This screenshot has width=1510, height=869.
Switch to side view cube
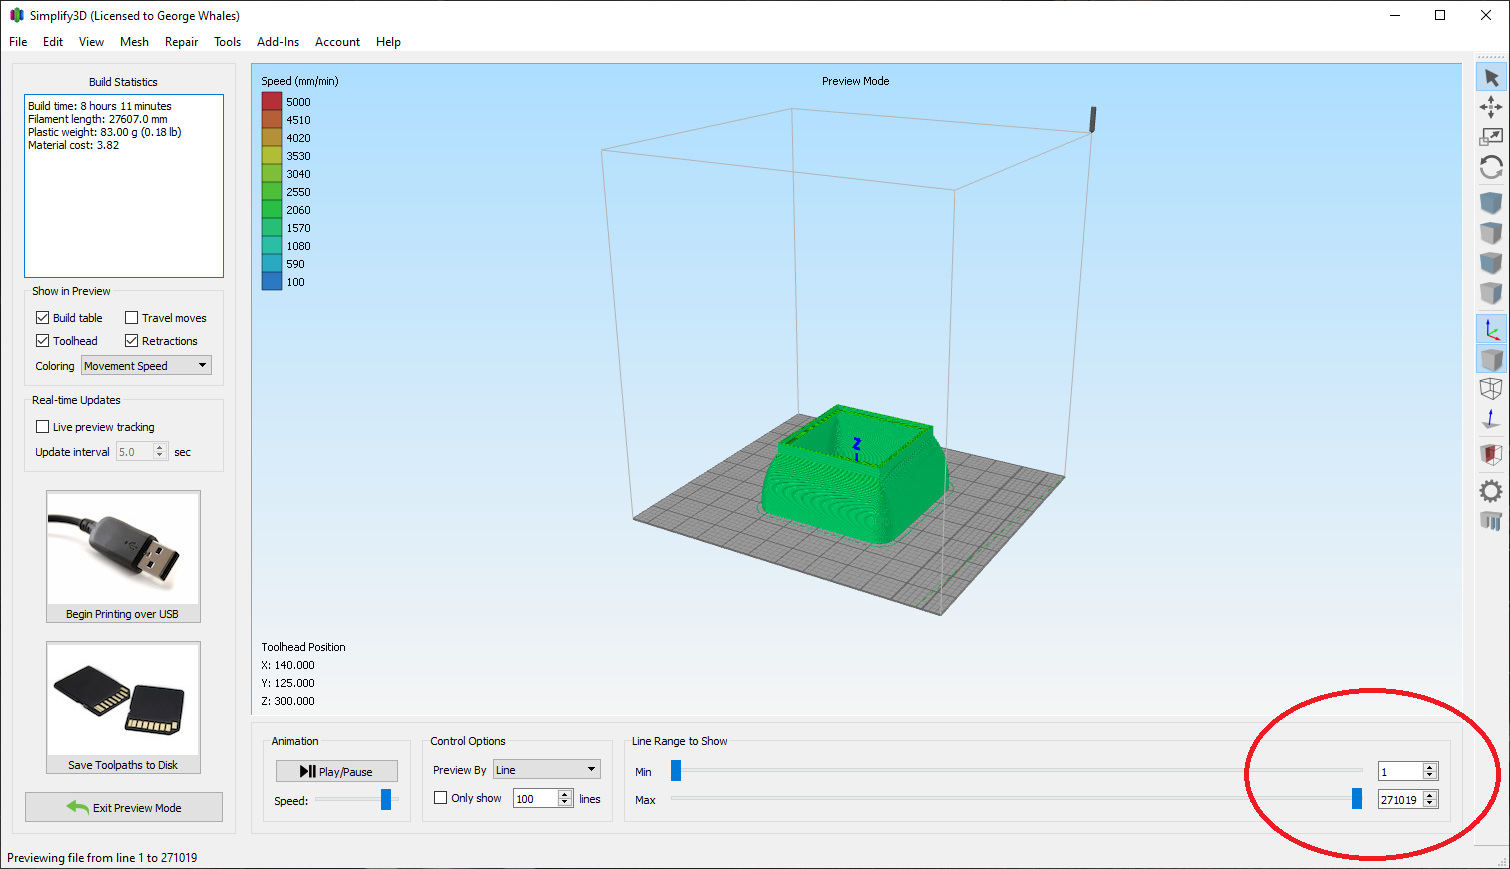pyautogui.click(x=1491, y=293)
